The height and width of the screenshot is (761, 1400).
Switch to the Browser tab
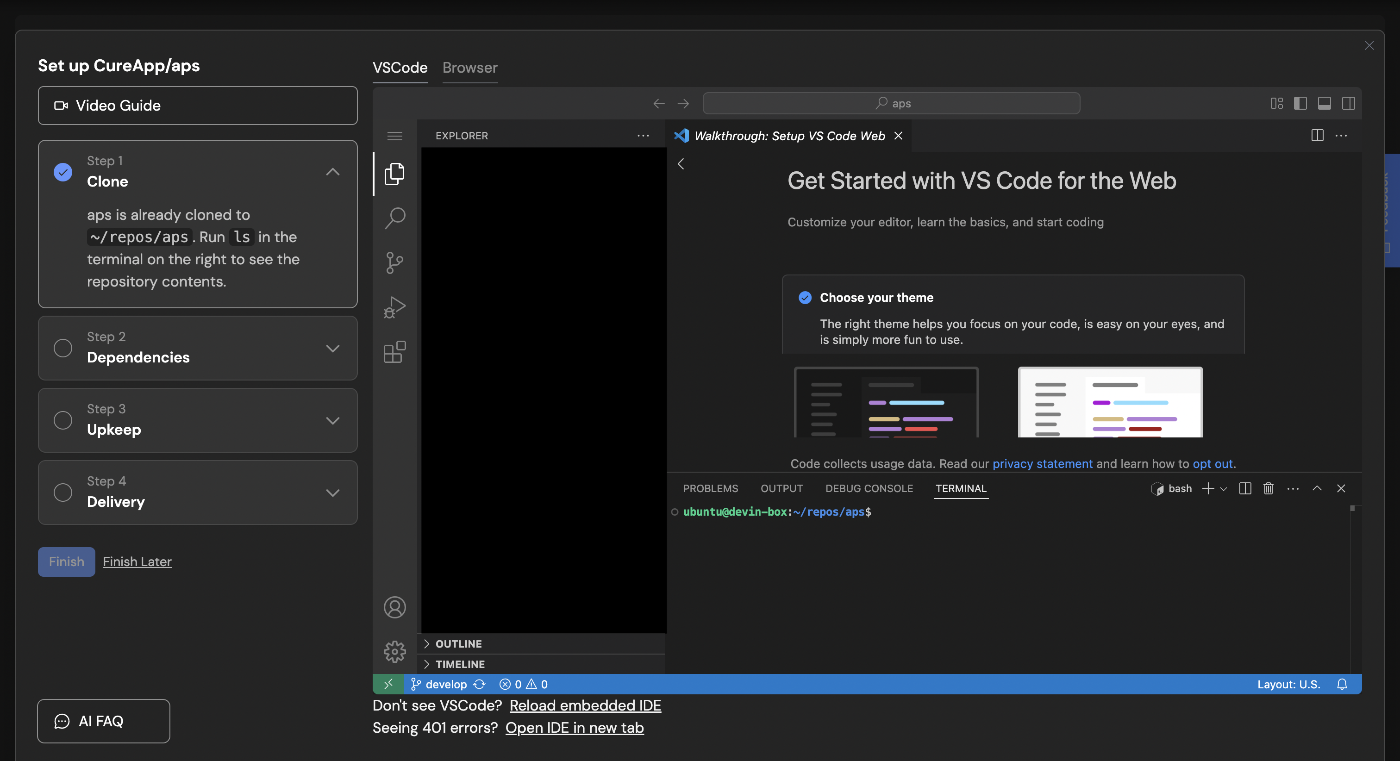[x=470, y=68]
